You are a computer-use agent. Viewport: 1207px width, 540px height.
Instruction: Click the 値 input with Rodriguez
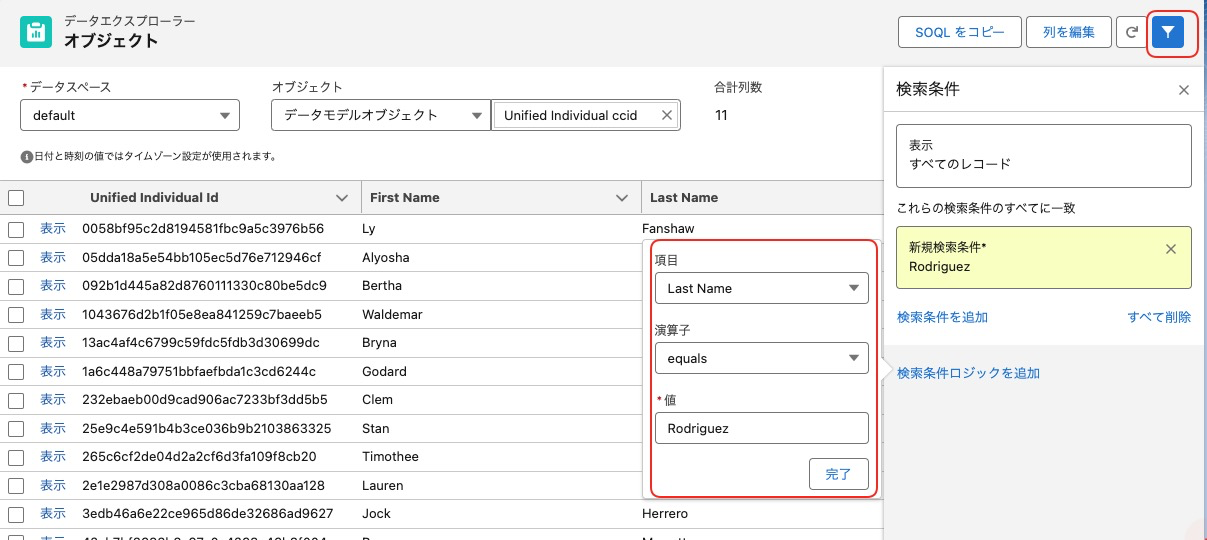[x=761, y=428]
